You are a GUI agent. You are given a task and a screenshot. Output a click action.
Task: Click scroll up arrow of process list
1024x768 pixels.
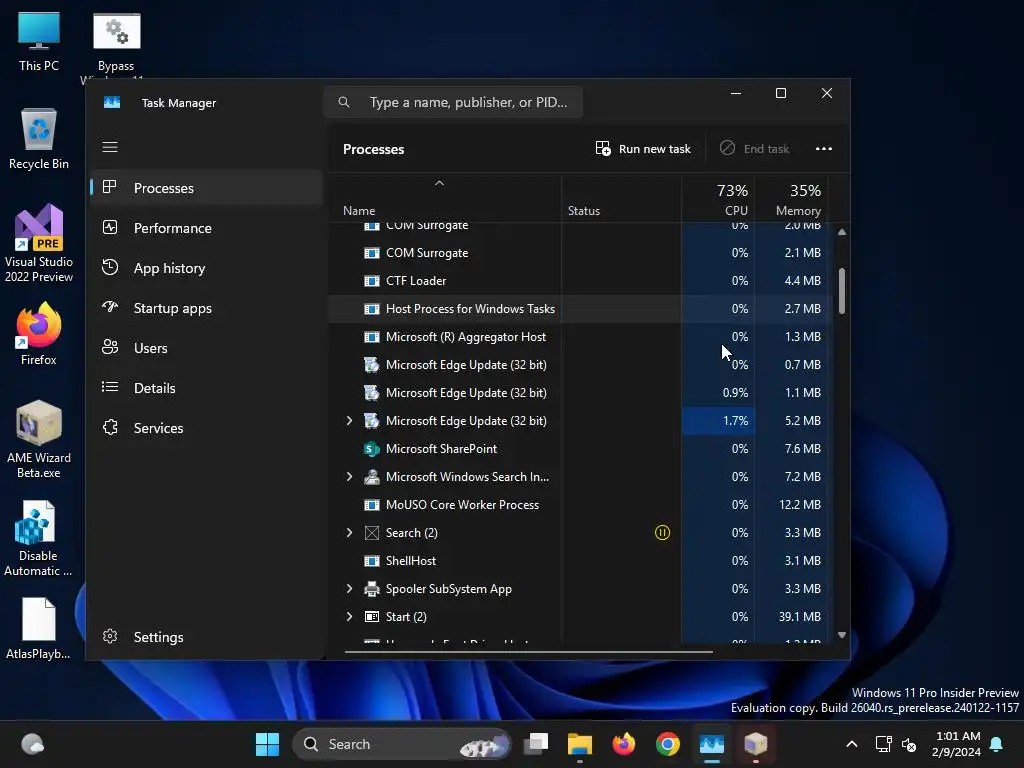842,232
